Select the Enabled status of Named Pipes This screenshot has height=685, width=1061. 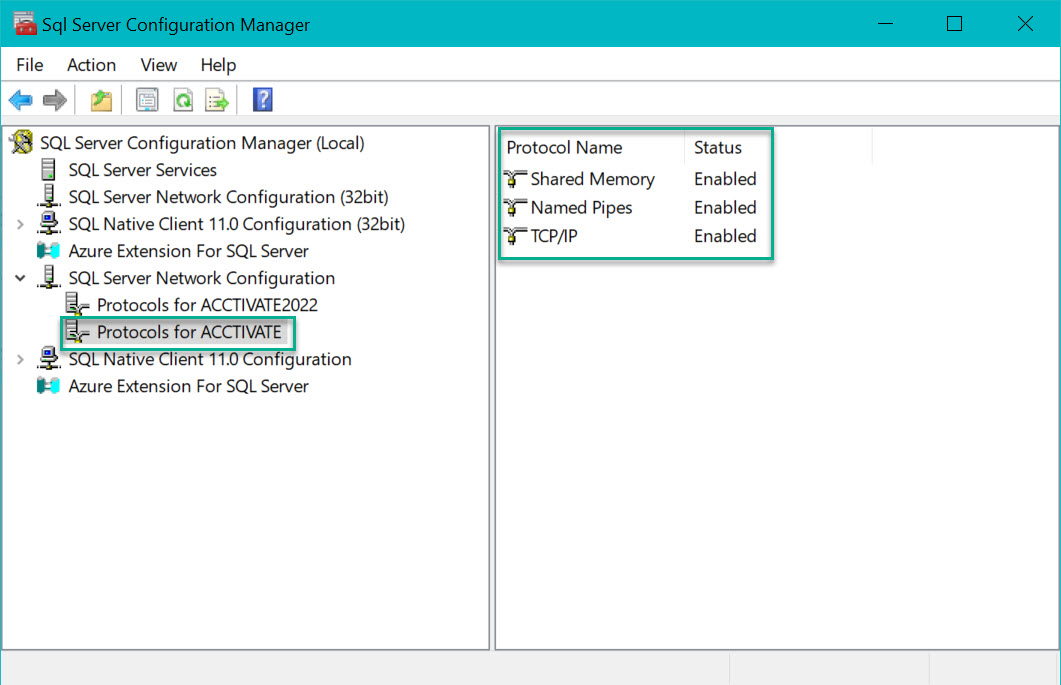(725, 207)
